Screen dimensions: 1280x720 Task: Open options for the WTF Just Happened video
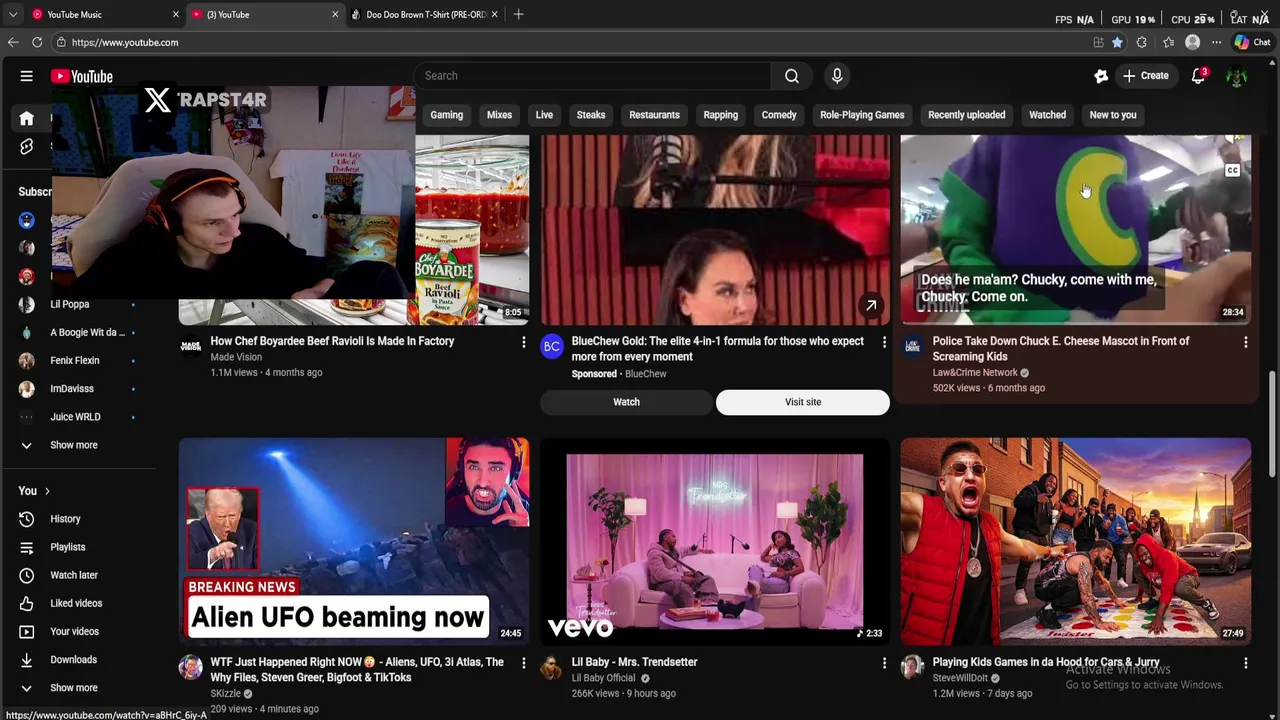pyautogui.click(x=523, y=663)
